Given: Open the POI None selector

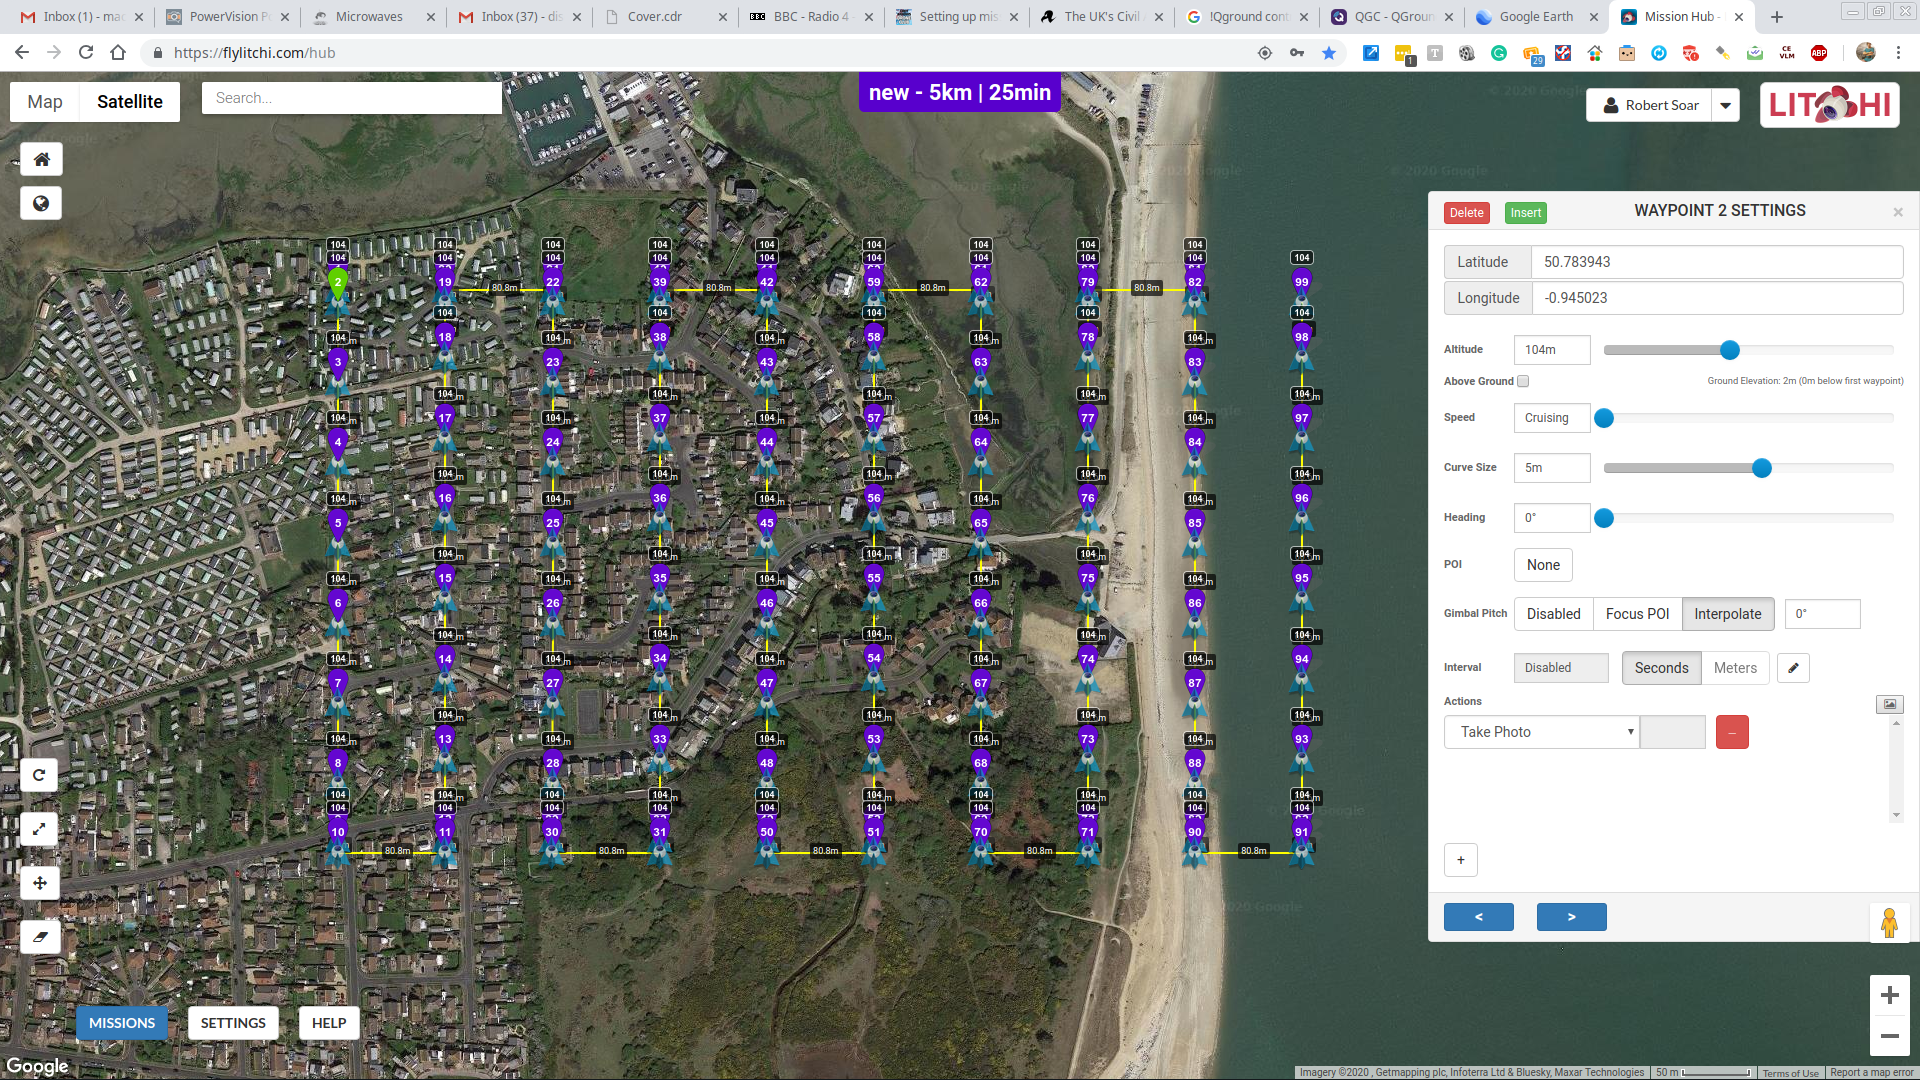Looking at the screenshot, I should coord(1542,565).
